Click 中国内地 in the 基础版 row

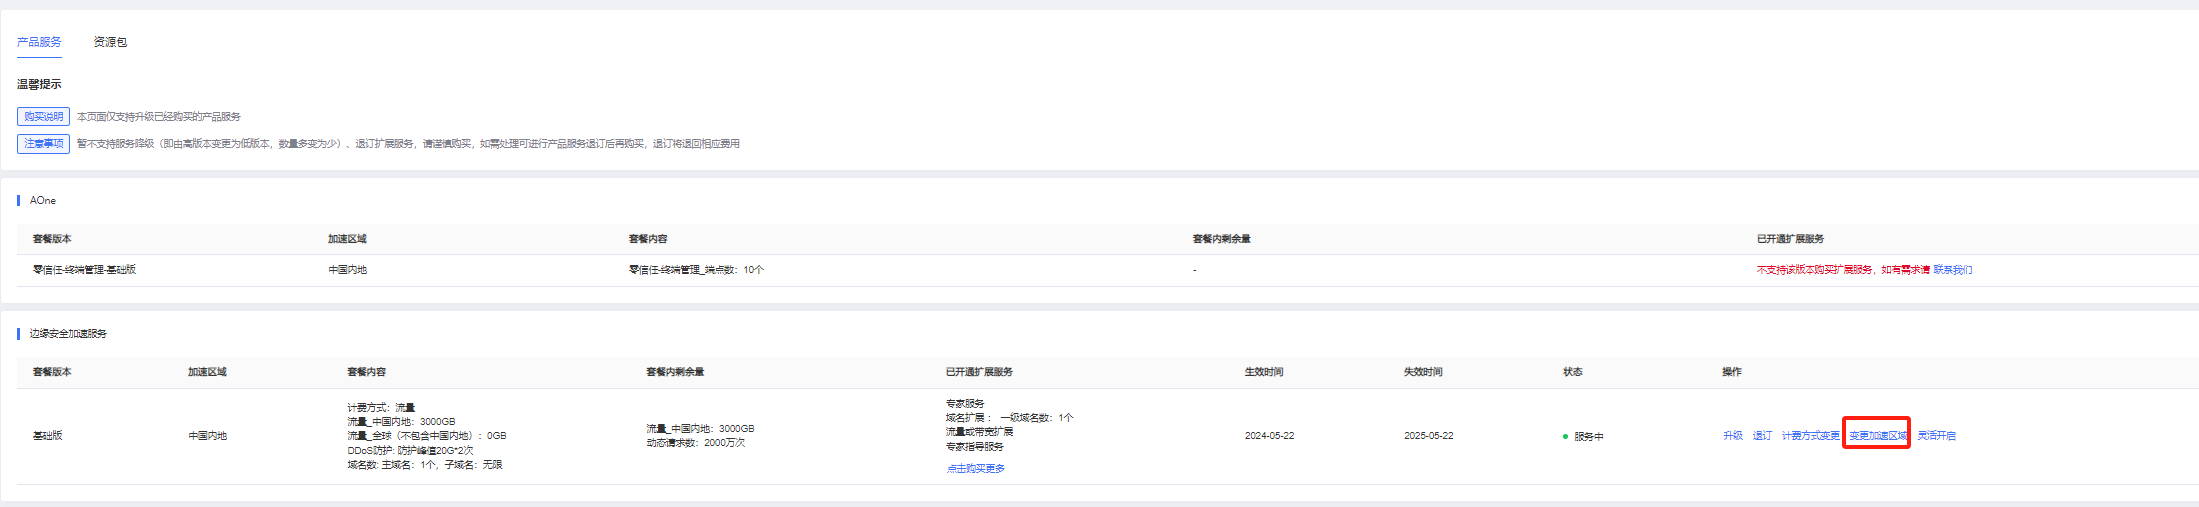pos(208,436)
